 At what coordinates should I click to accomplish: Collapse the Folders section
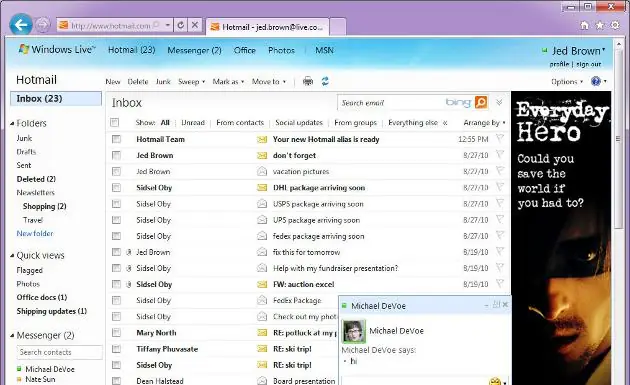(12, 123)
